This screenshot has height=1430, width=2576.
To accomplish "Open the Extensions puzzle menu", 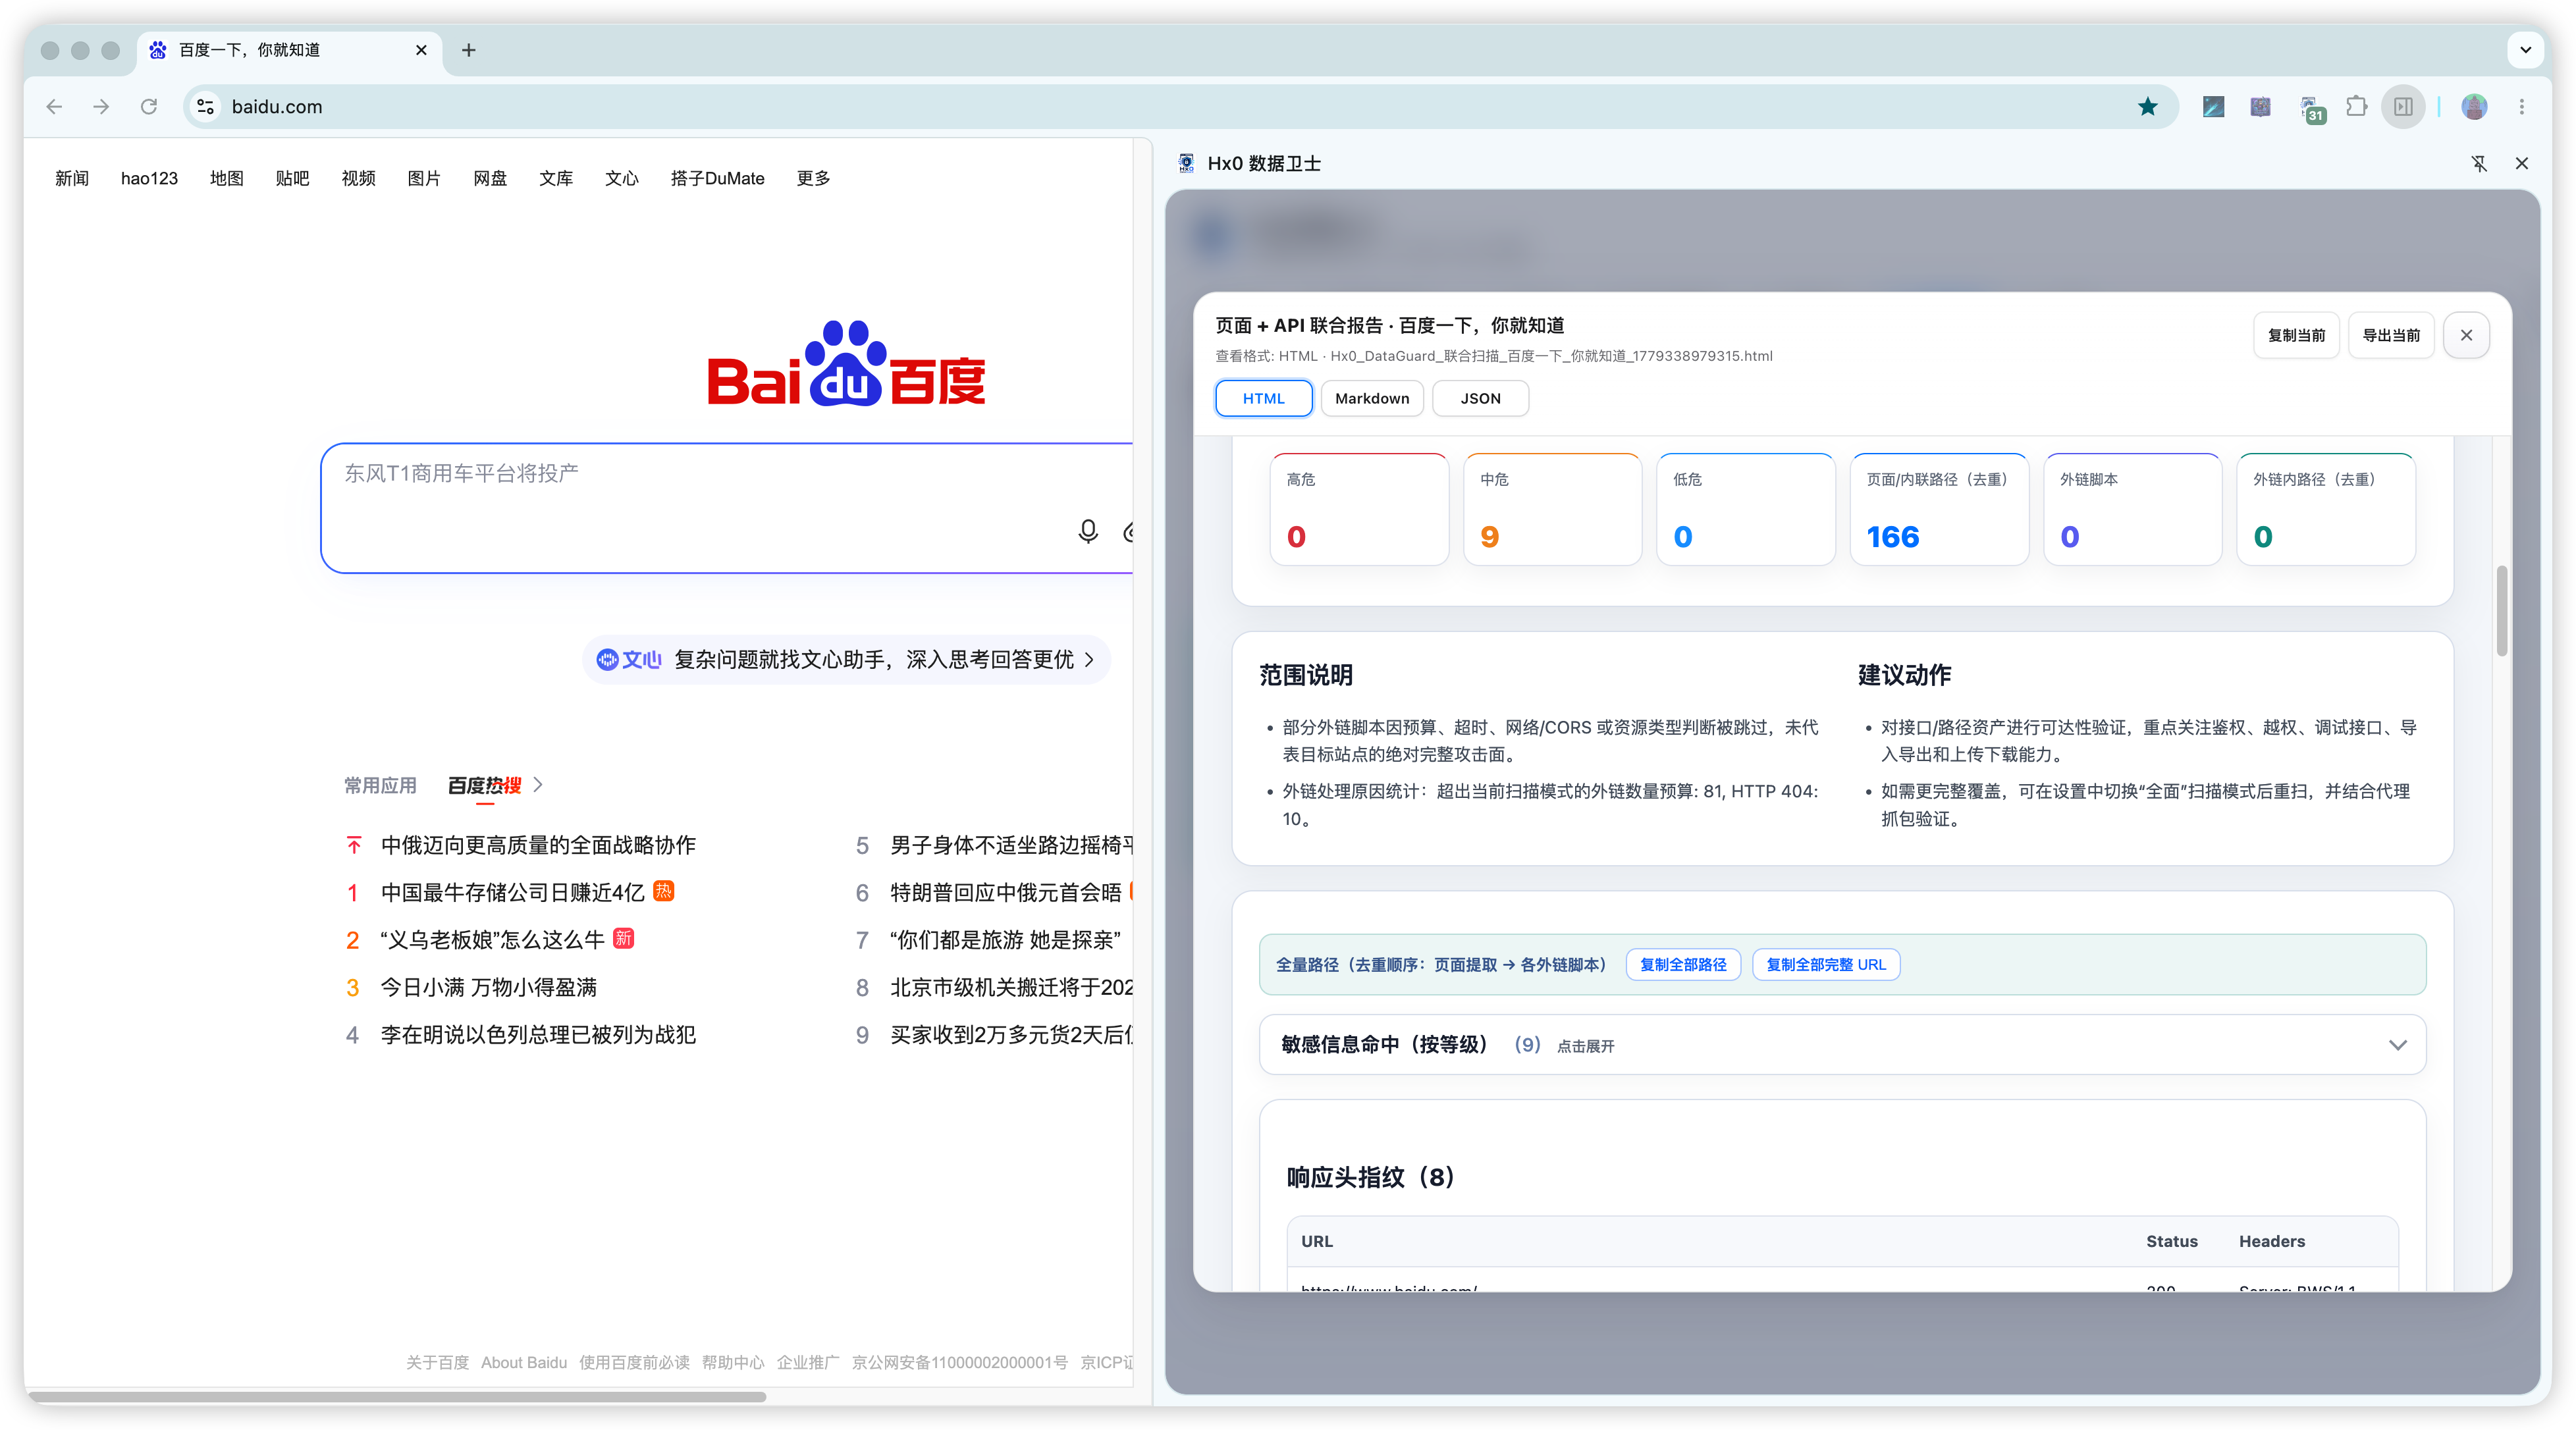I will coord(2356,106).
